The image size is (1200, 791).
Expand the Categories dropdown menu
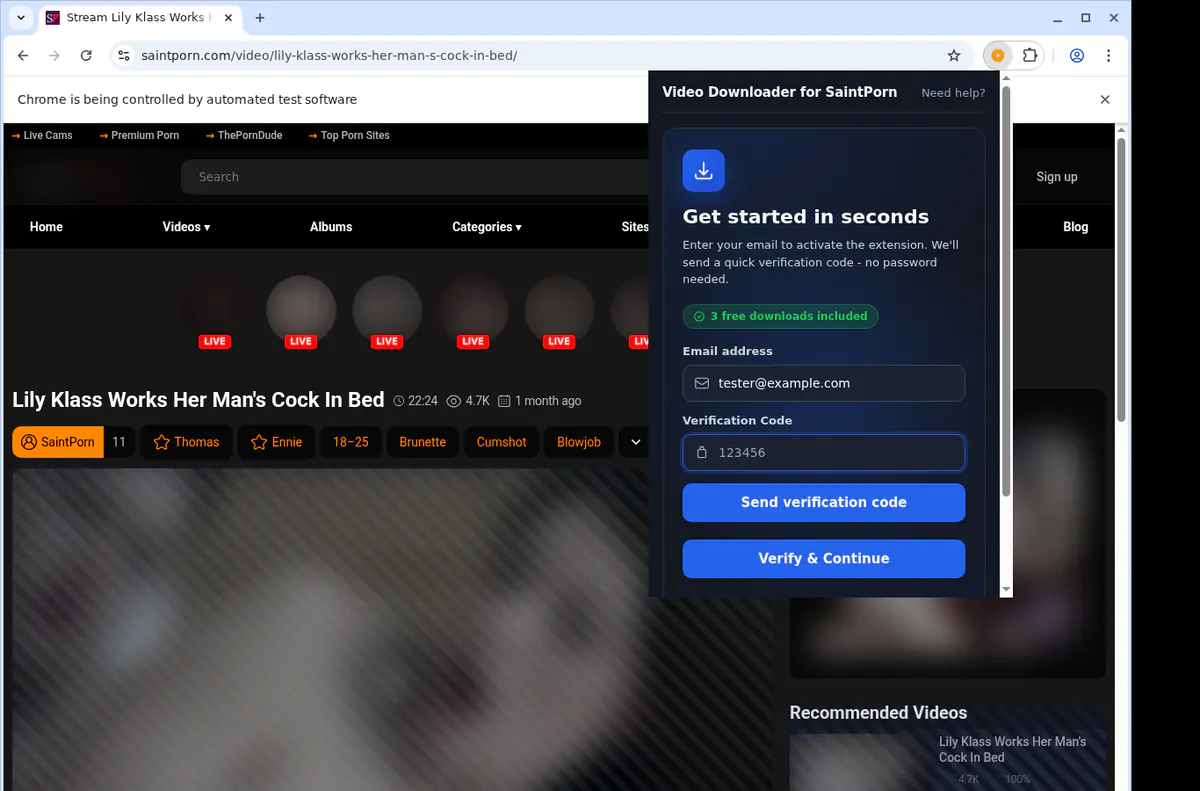click(x=487, y=227)
